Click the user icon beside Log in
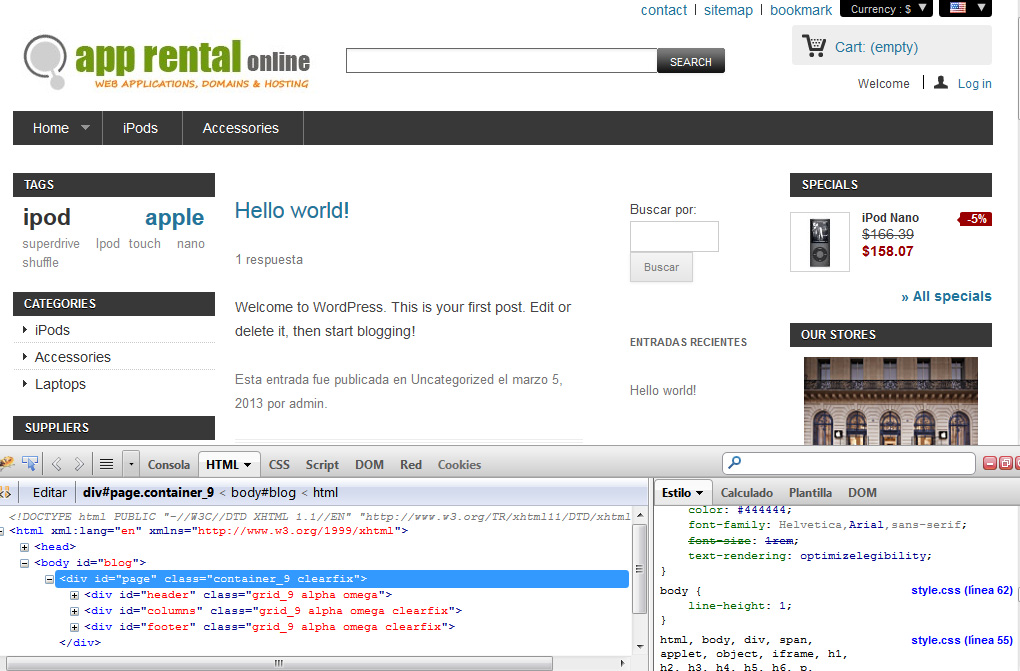The width and height of the screenshot is (1020, 671). [x=941, y=83]
